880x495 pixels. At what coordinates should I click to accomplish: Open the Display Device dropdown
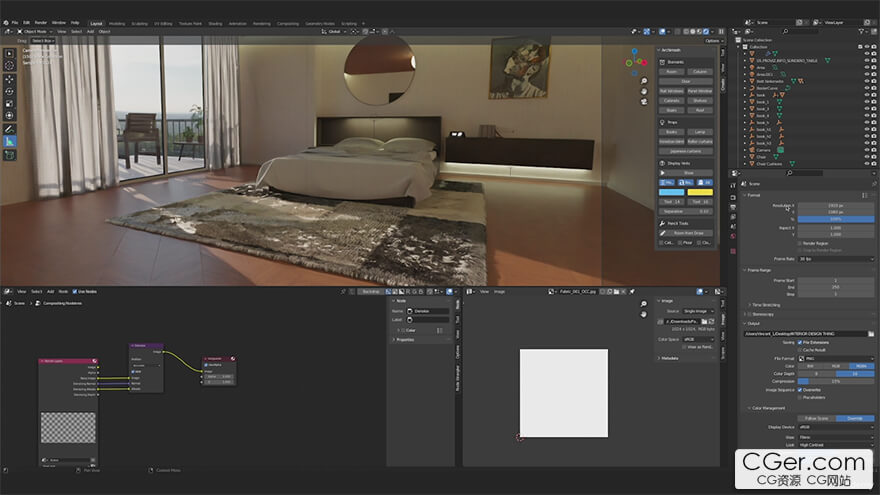tap(836, 427)
